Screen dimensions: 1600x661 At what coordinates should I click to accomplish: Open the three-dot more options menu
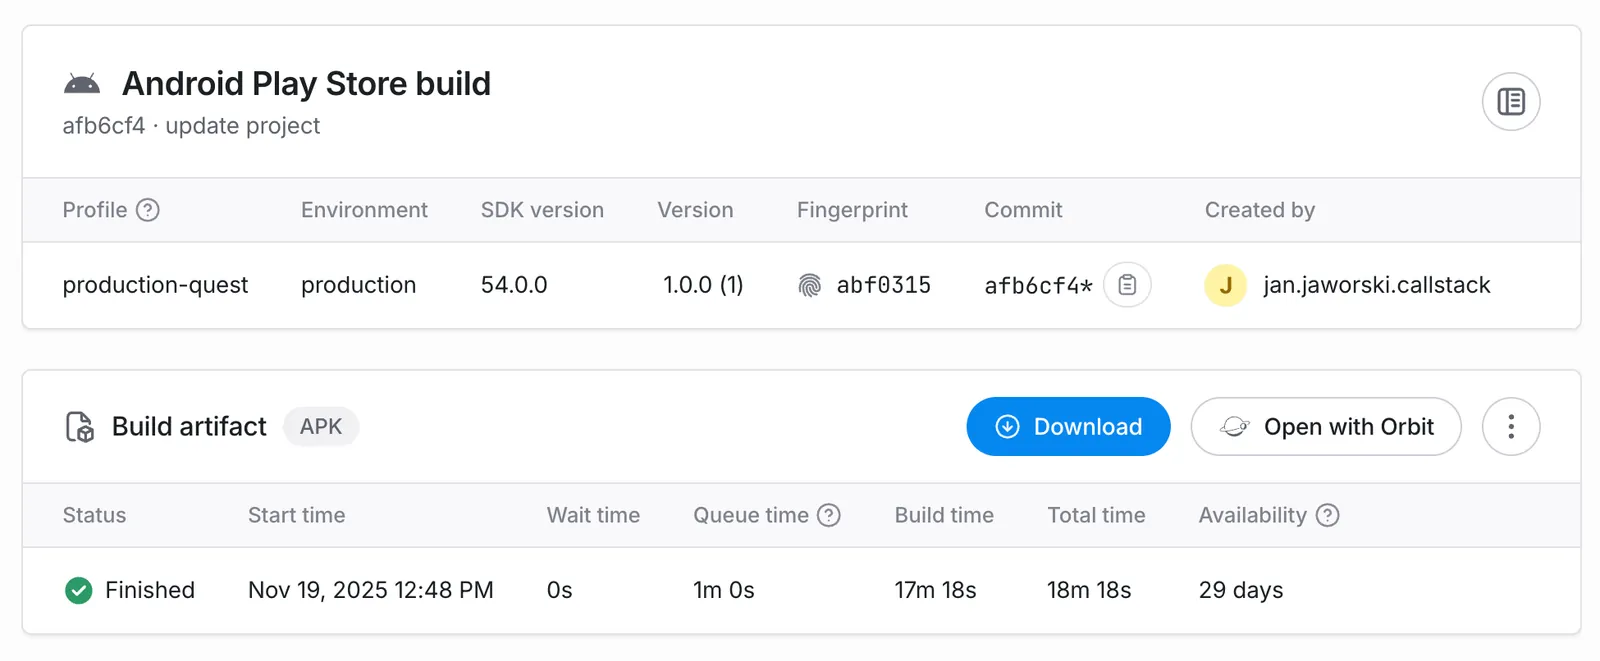pyautogui.click(x=1510, y=427)
